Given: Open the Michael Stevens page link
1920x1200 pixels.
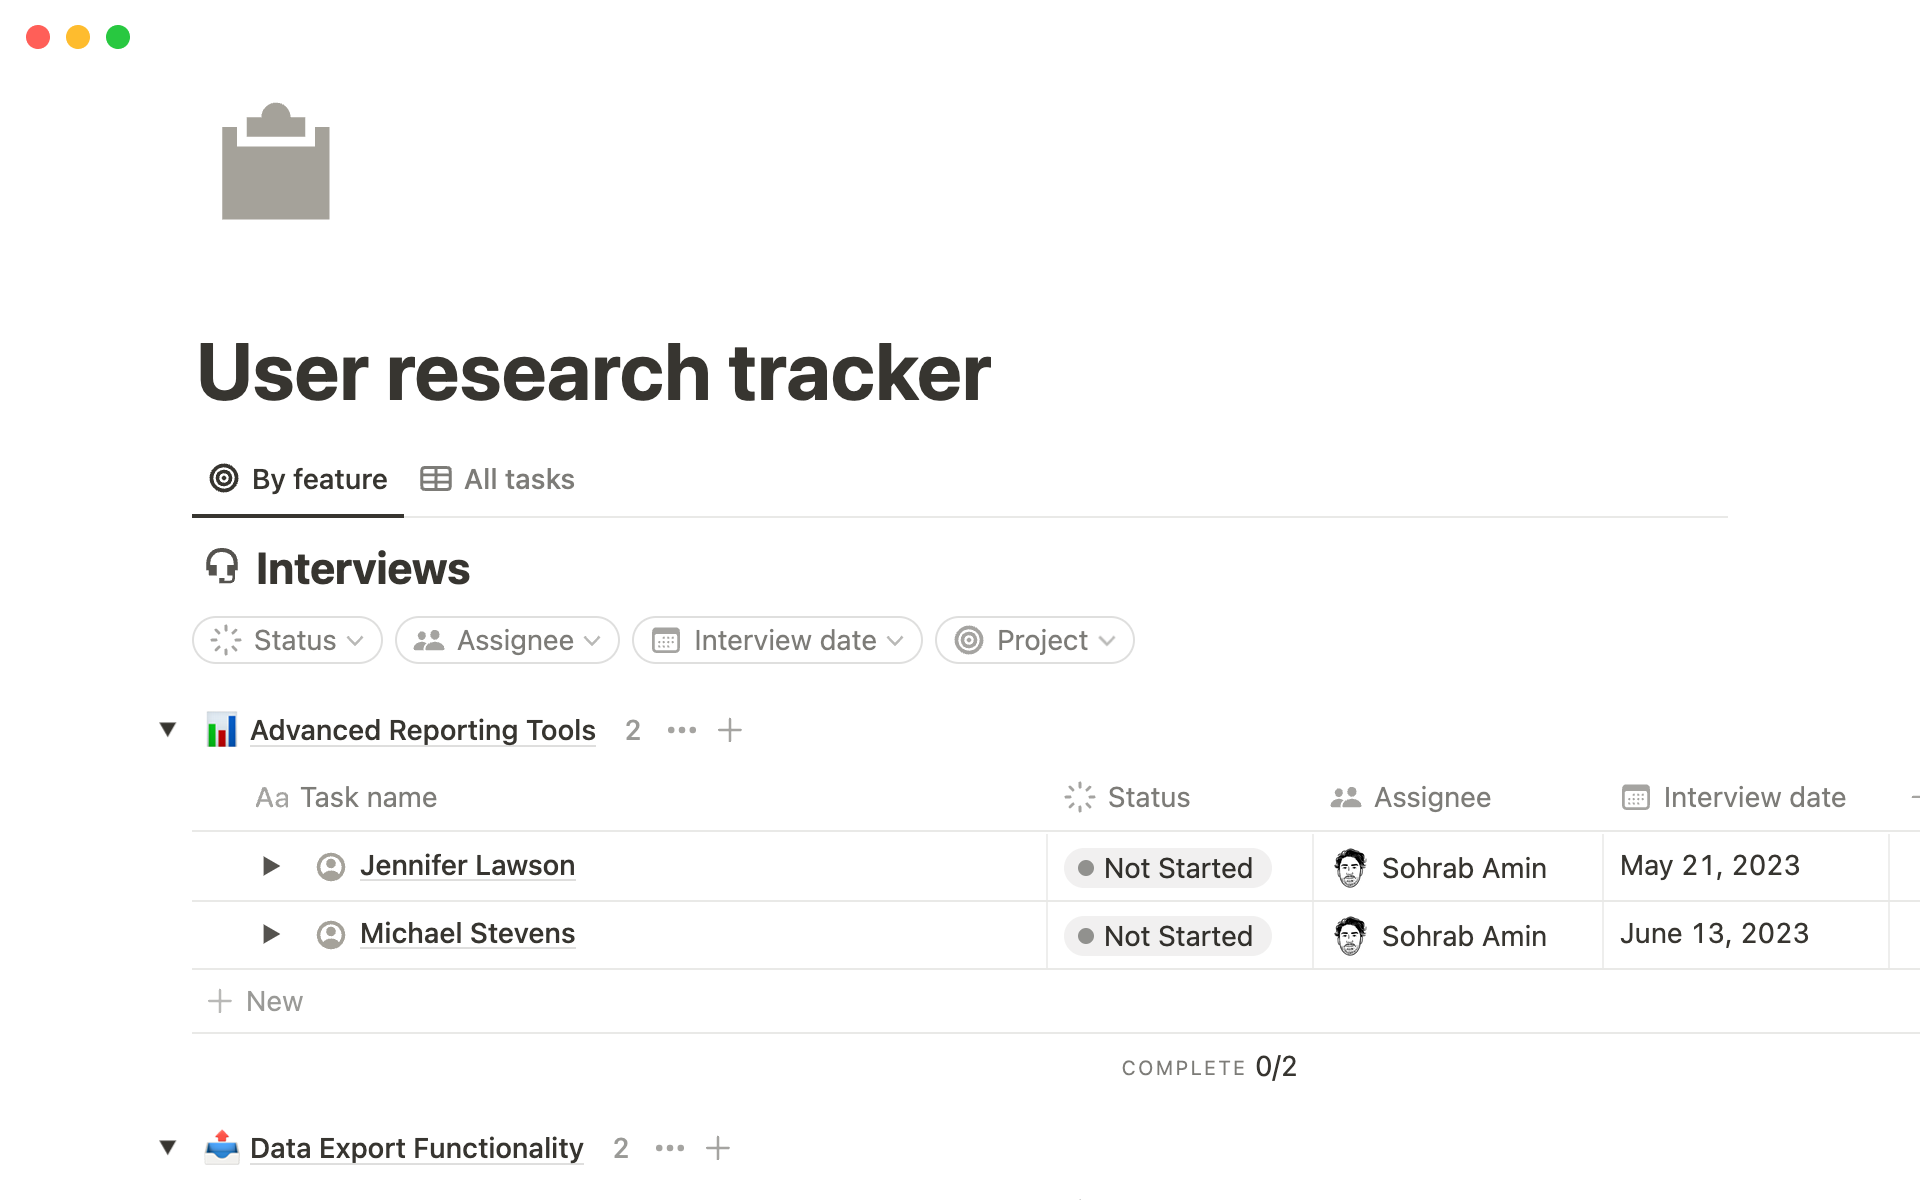Looking at the screenshot, I should click(x=467, y=934).
